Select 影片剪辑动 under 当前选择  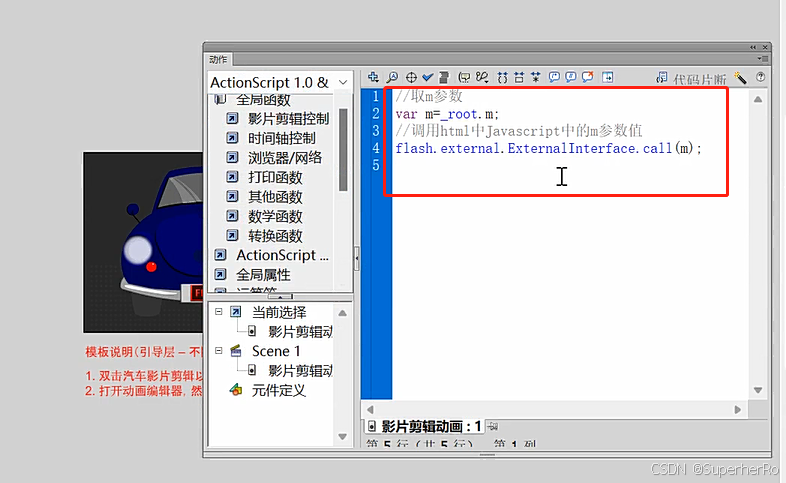(x=300, y=332)
